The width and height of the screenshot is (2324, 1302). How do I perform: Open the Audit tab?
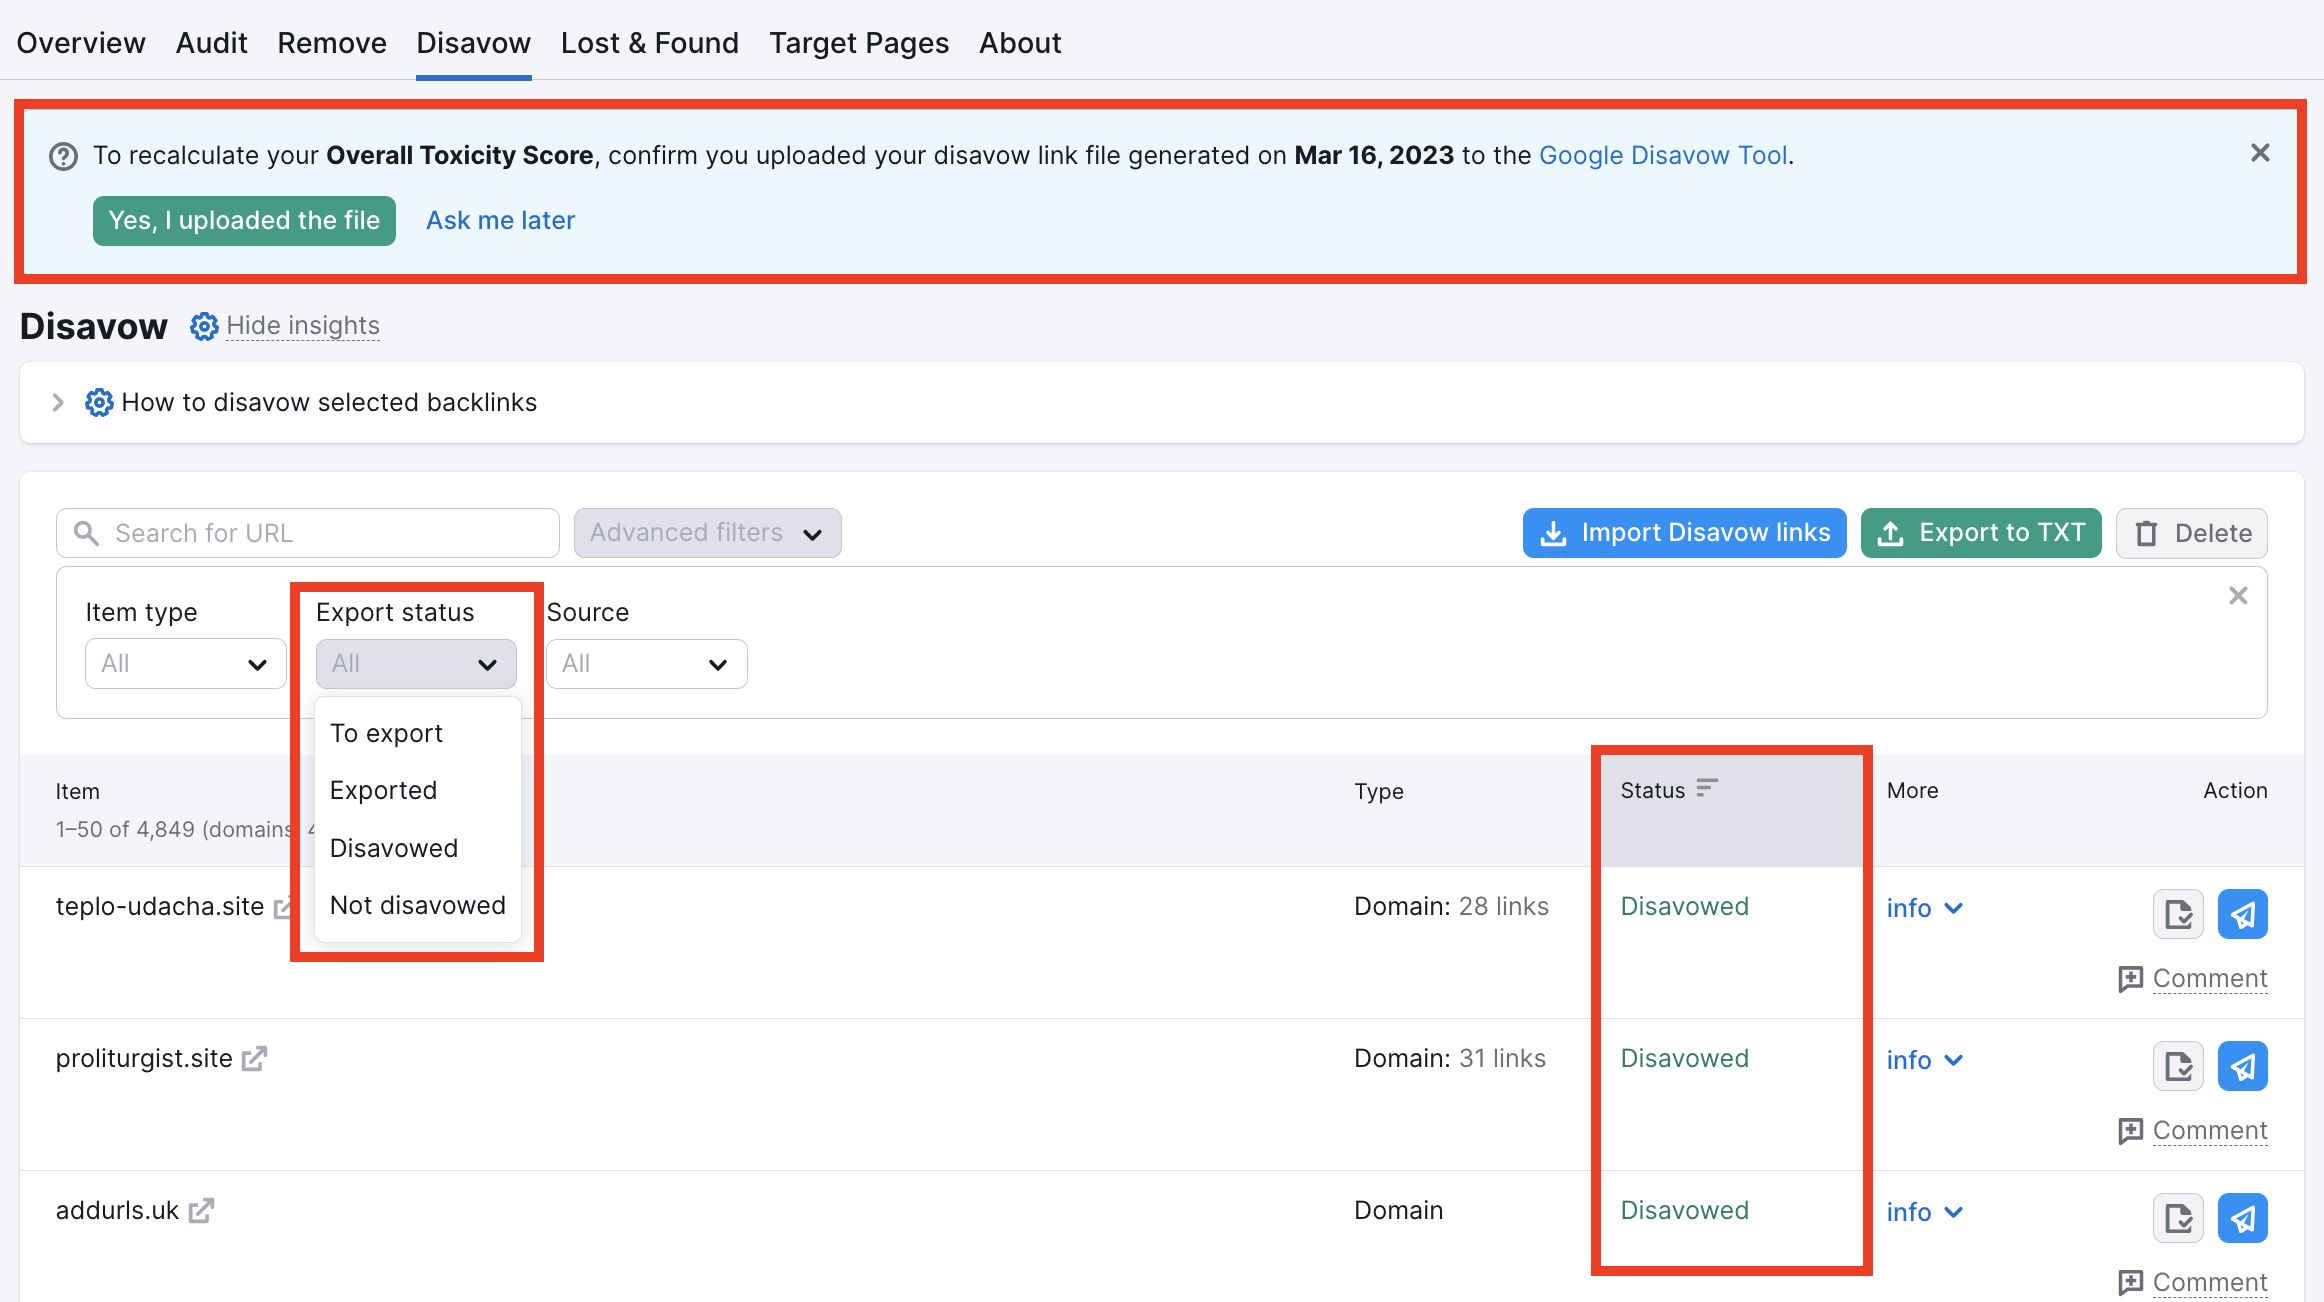click(211, 43)
